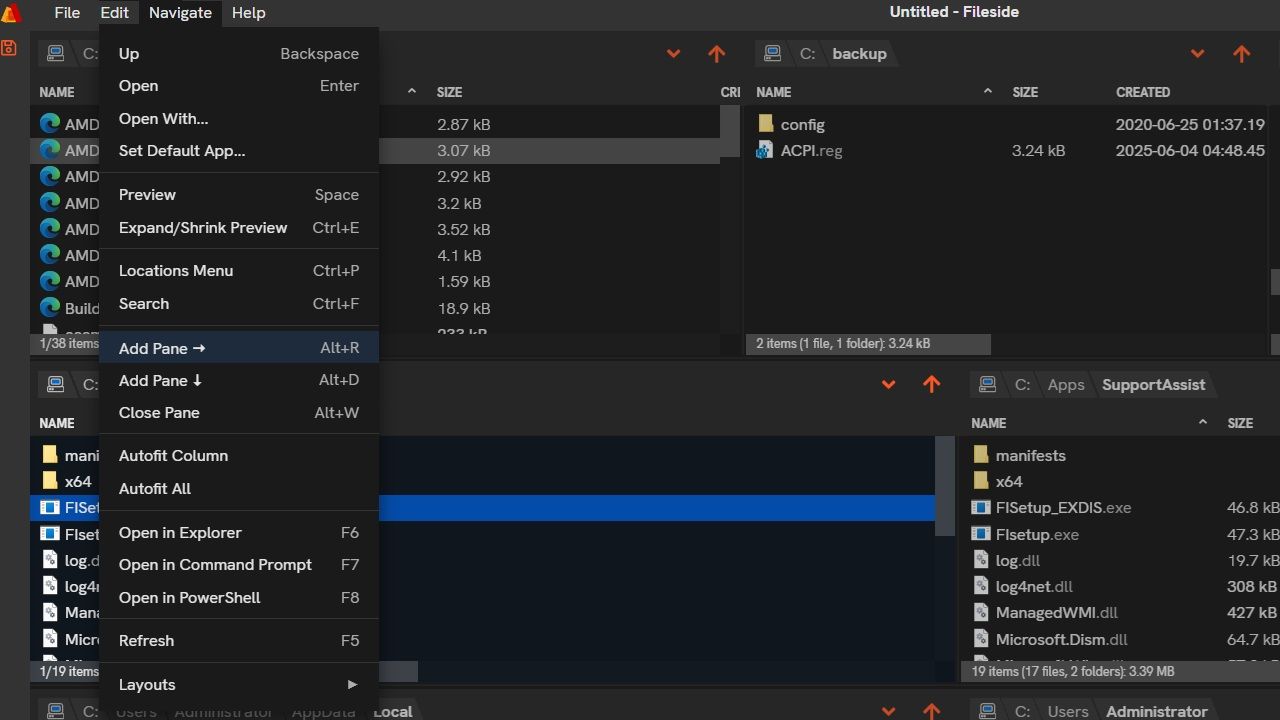
Task: Select 'Open in Explorer' from the menu
Action: (180, 532)
